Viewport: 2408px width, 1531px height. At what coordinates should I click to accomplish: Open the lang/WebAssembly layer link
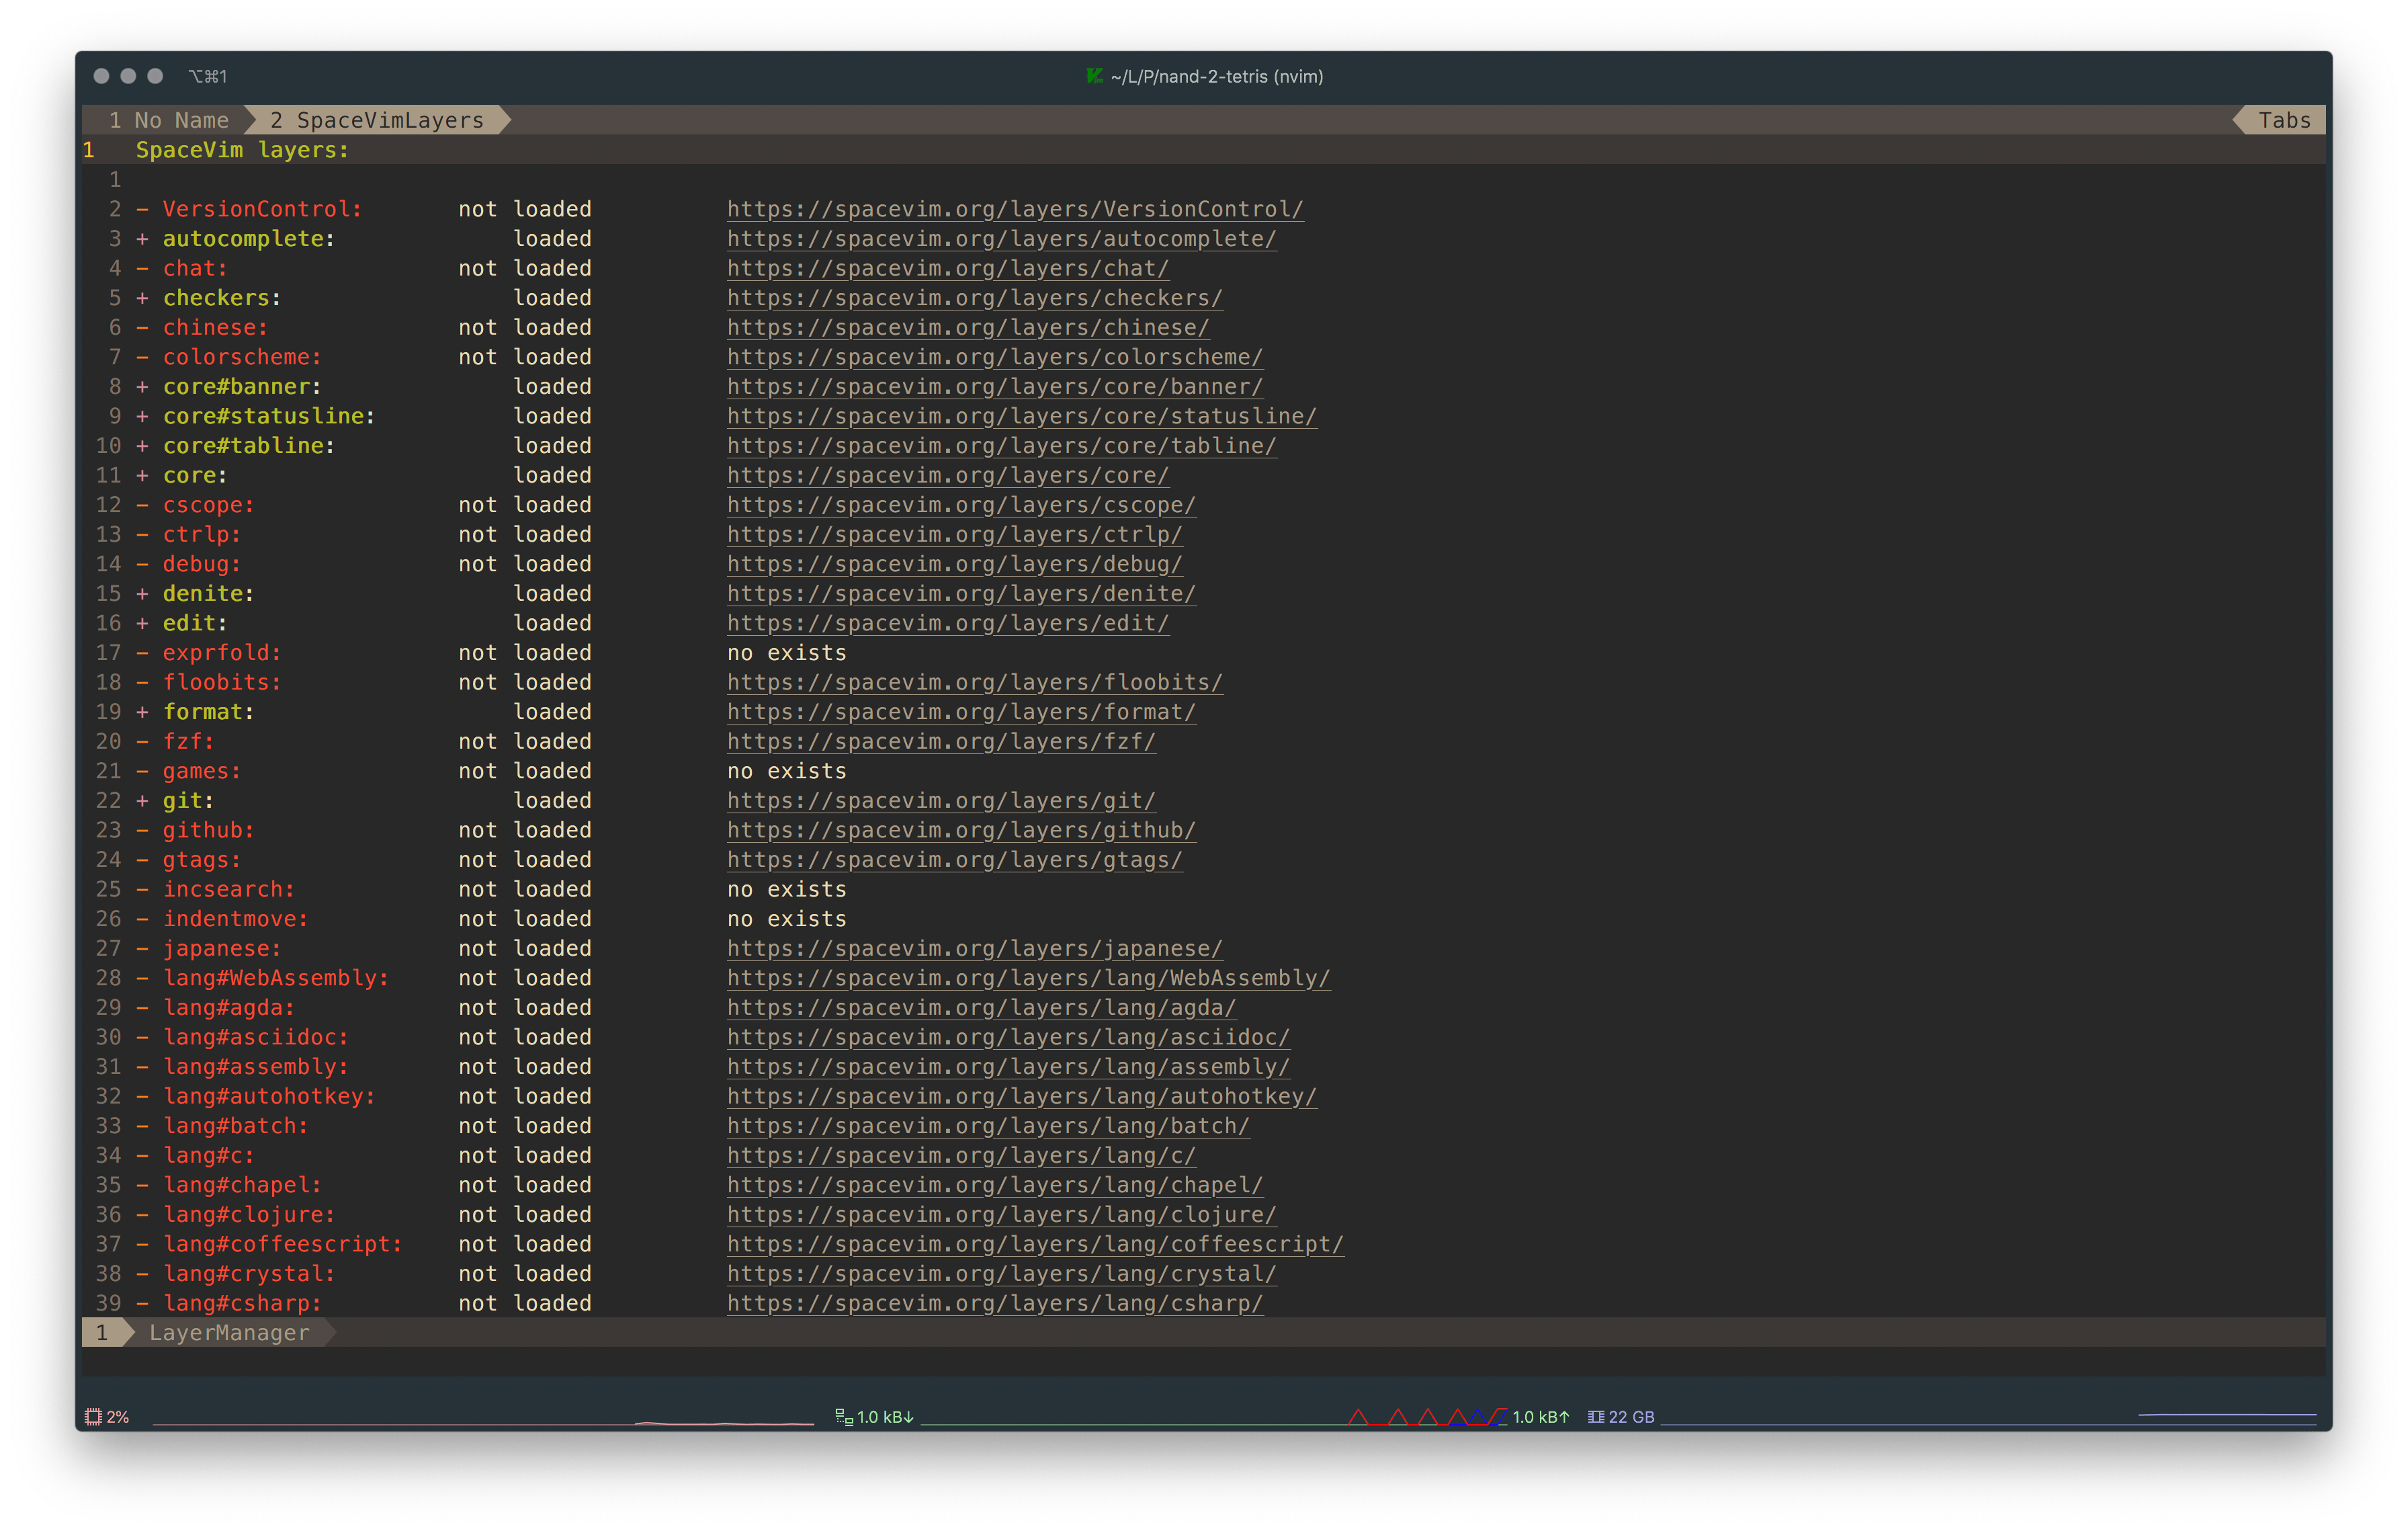click(x=1028, y=978)
